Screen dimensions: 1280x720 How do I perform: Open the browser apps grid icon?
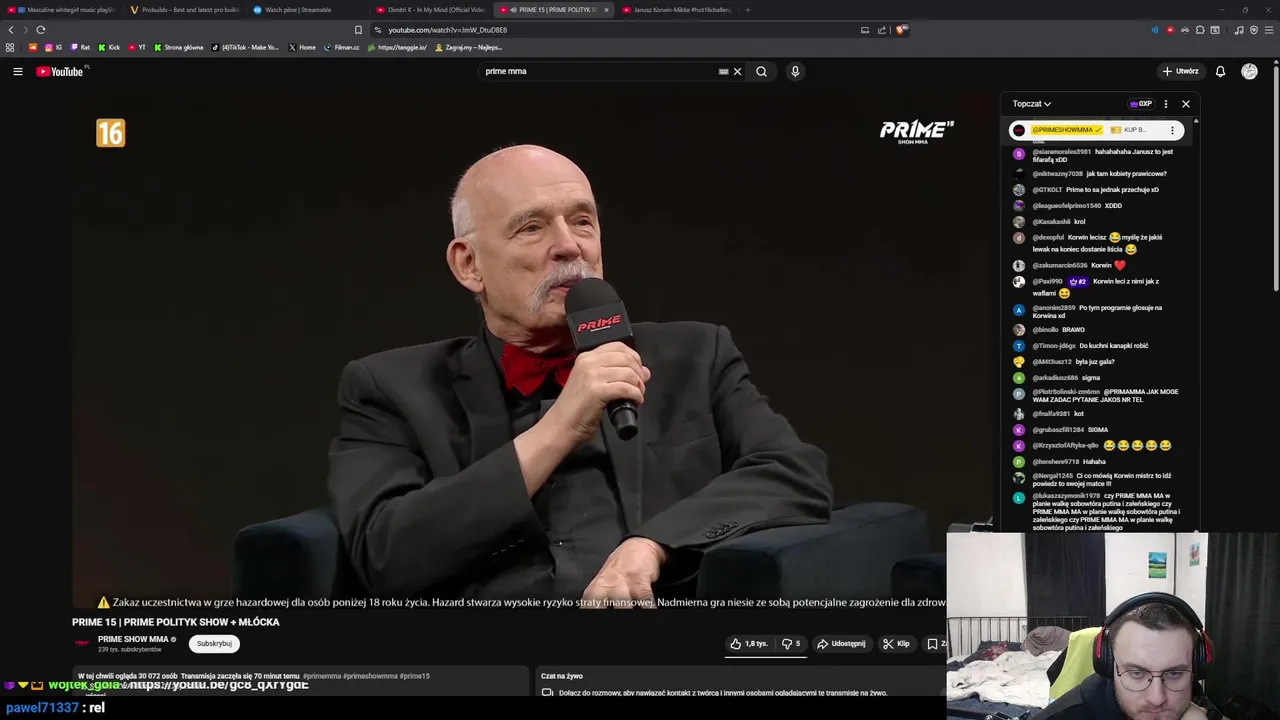coord(10,47)
